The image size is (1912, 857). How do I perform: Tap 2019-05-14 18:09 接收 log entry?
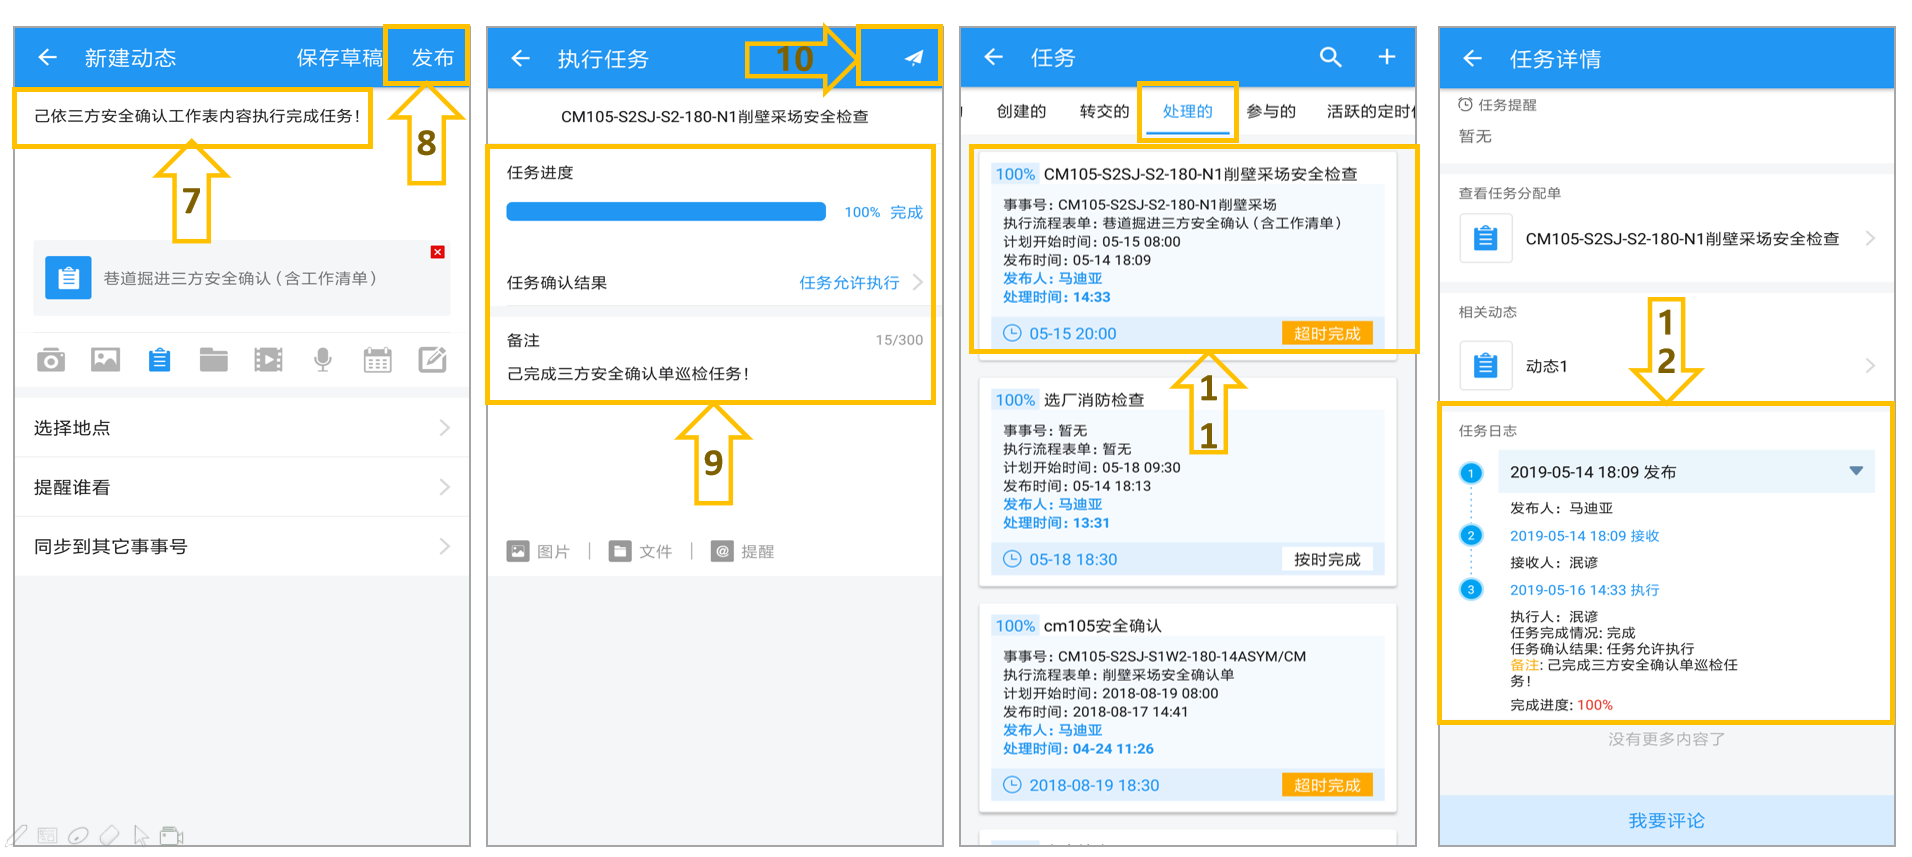pos(1584,536)
